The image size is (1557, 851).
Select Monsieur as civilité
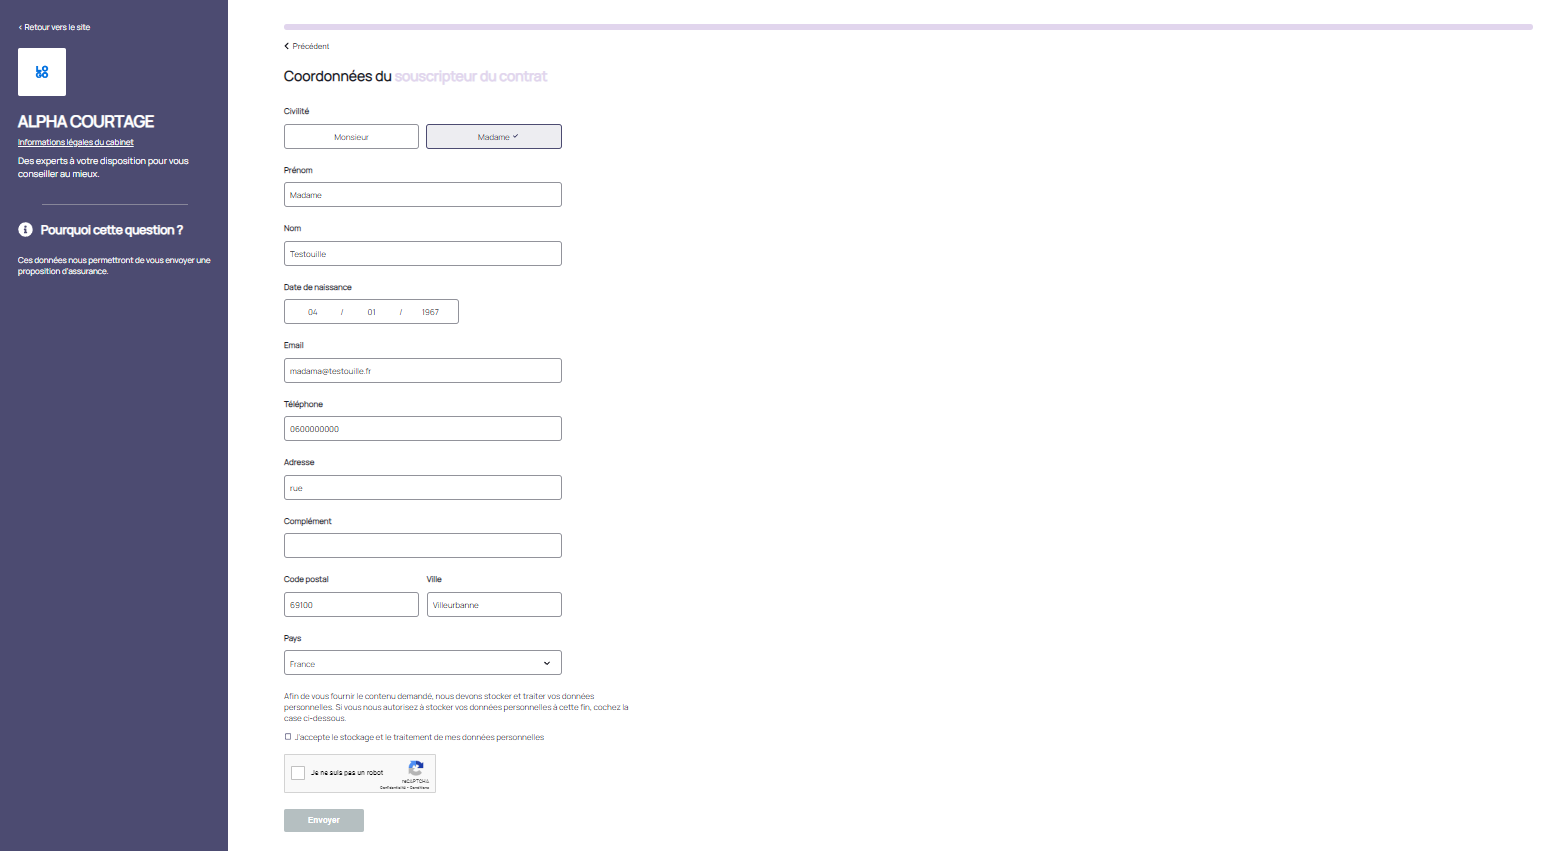pos(351,137)
